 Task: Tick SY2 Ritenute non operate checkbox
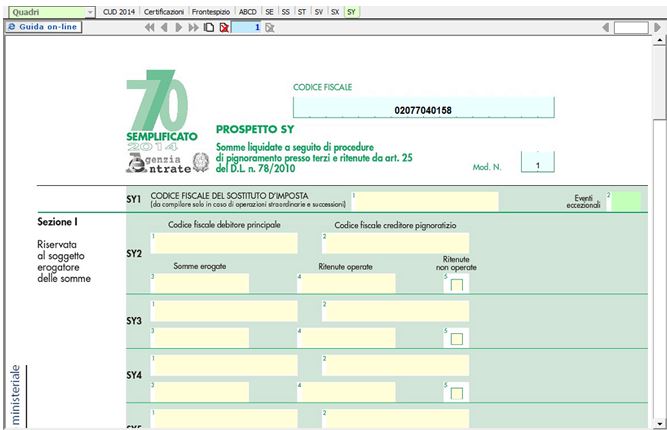pyautogui.click(x=456, y=285)
